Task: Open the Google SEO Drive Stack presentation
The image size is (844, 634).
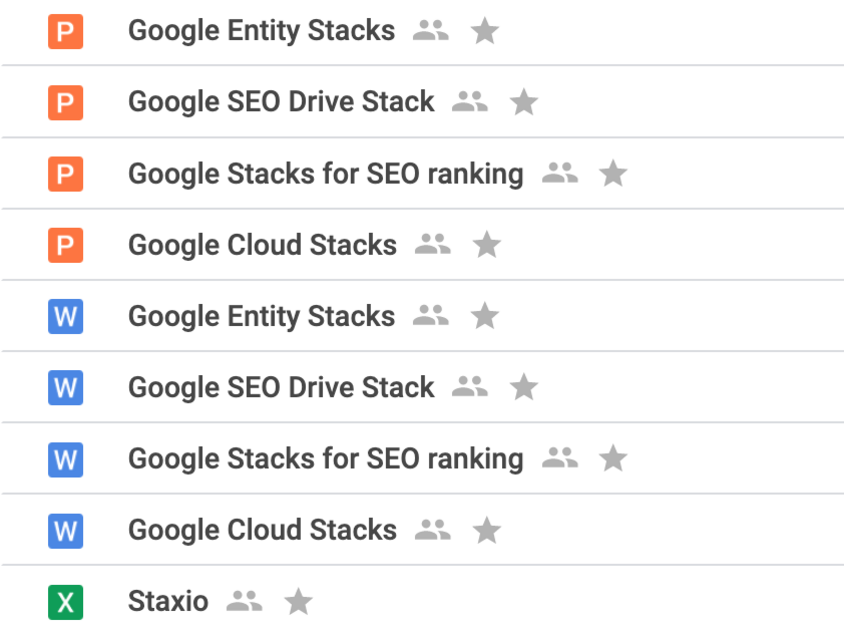Action: 280,101
